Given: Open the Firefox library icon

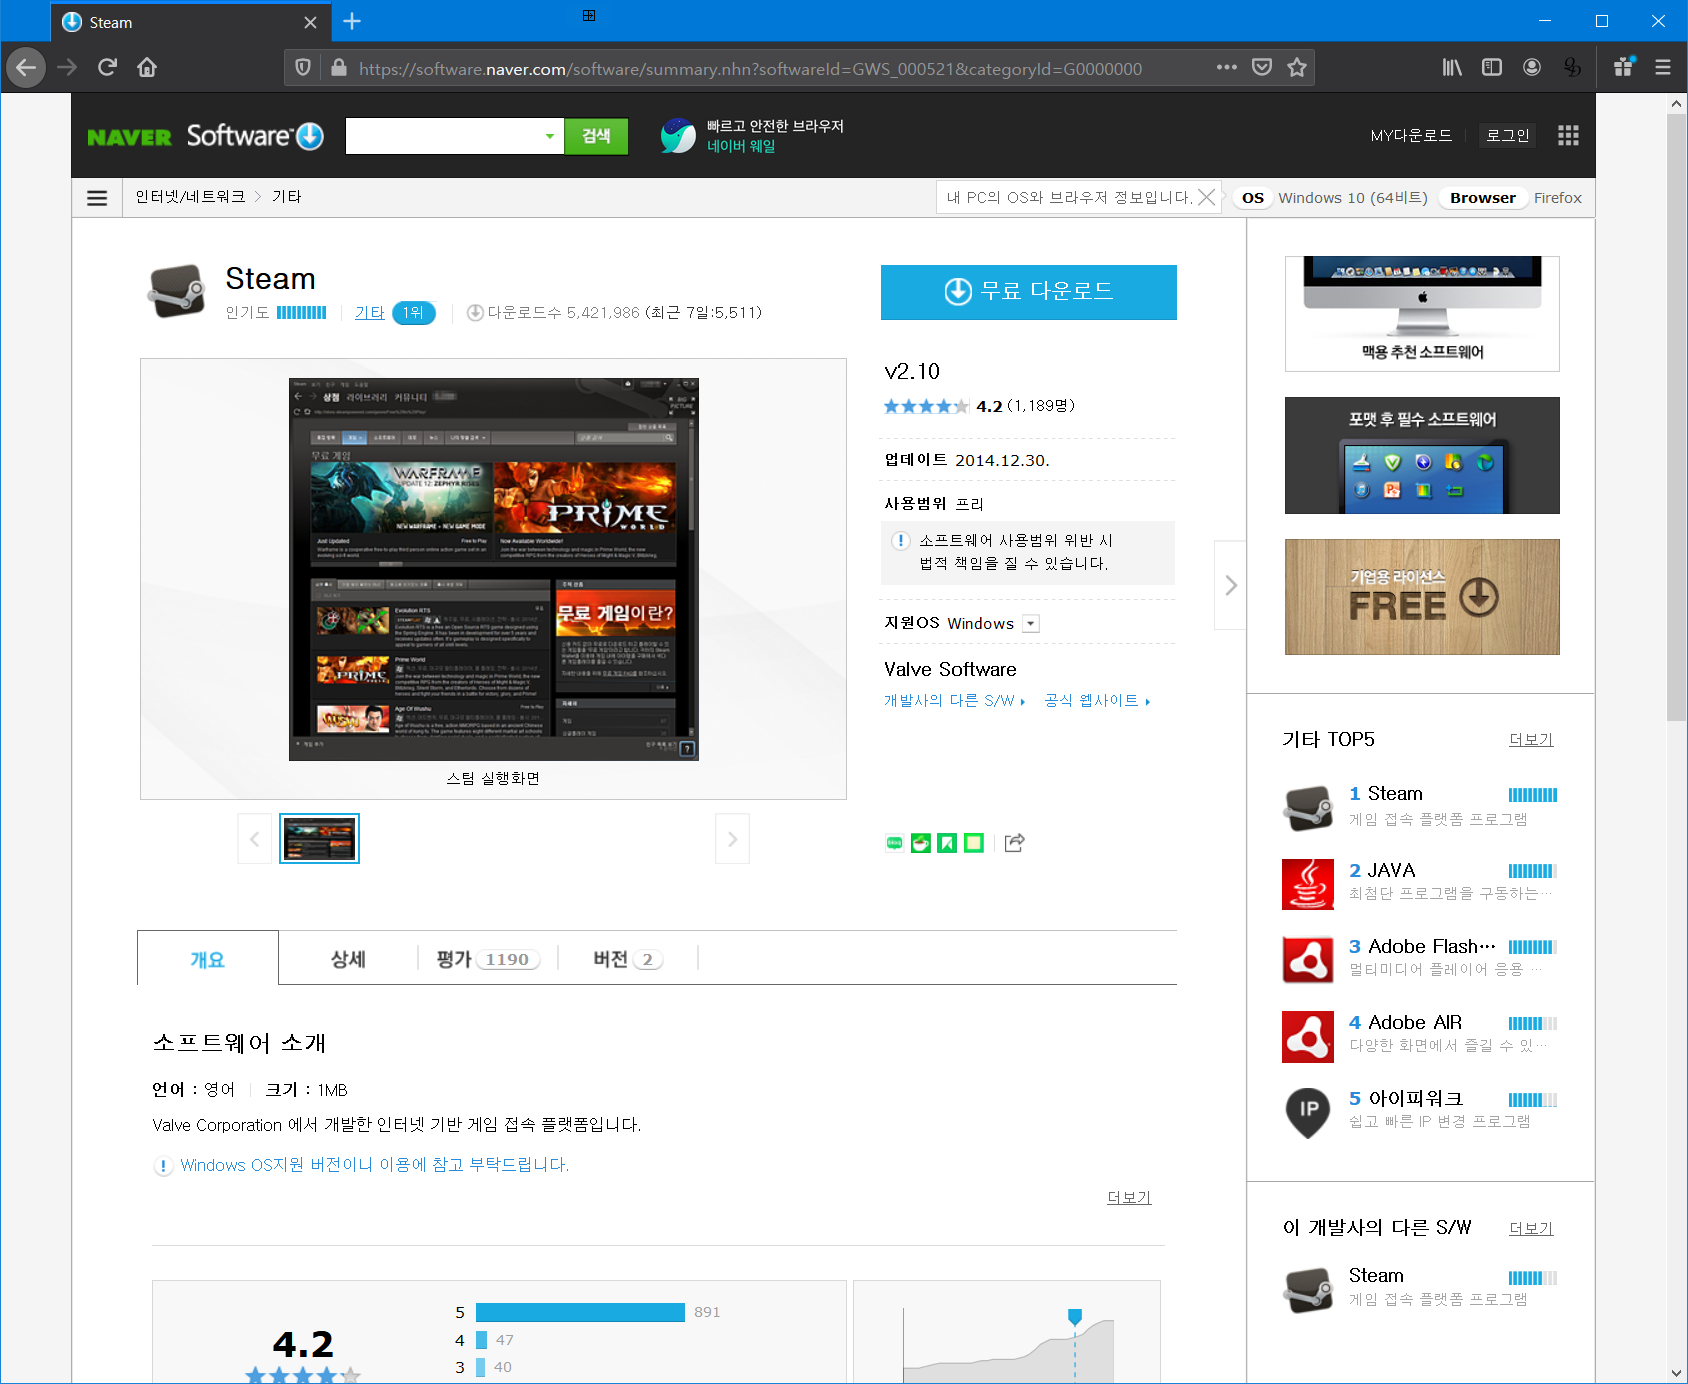Looking at the screenshot, I should tap(1452, 67).
